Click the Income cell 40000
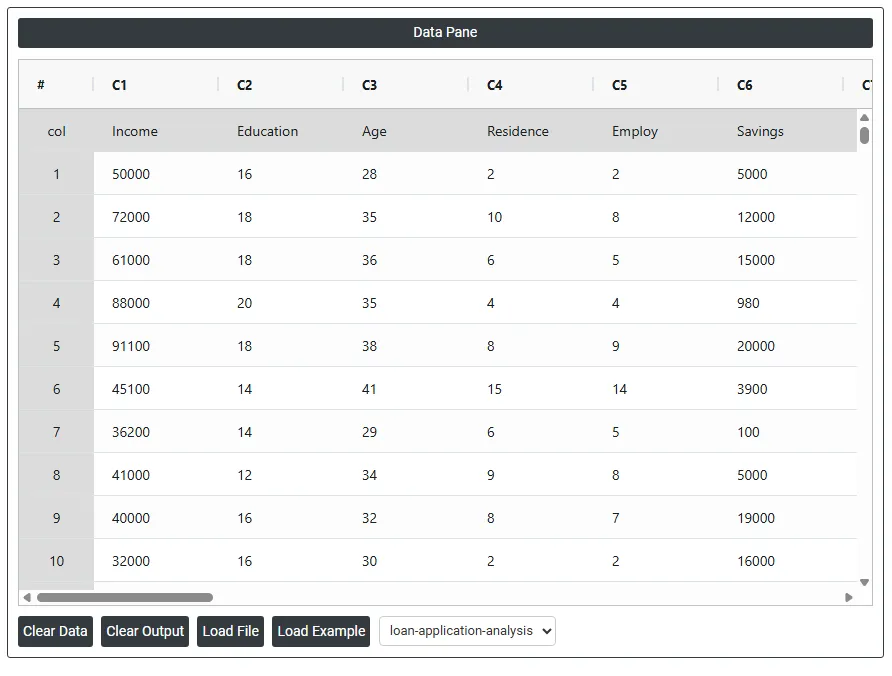The height and width of the screenshot is (676, 892). tap(156, 518)
